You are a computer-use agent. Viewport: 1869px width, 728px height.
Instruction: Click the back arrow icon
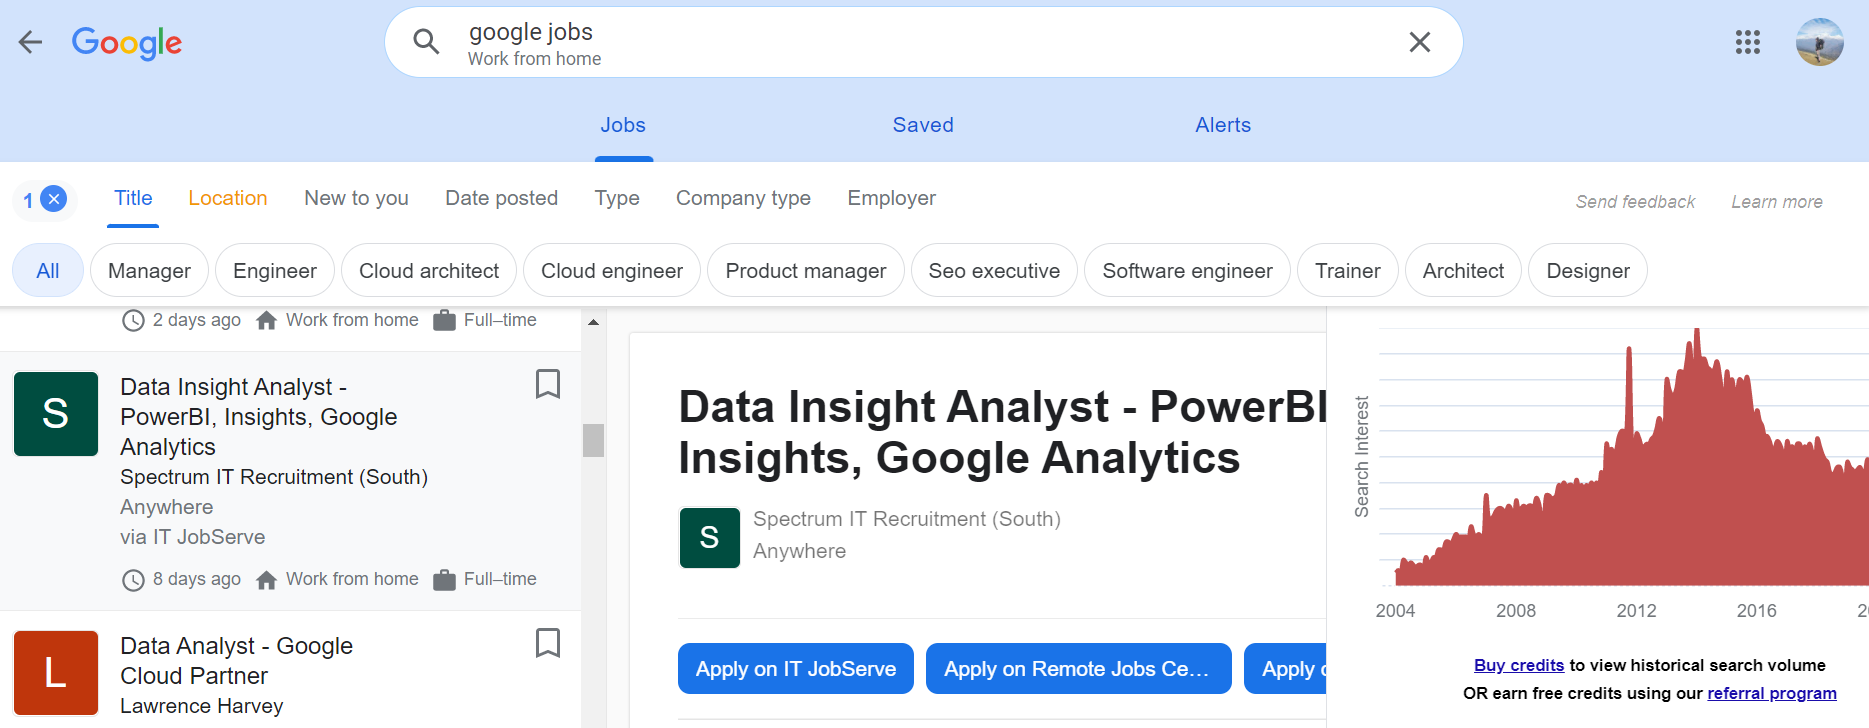click(31, 42)
